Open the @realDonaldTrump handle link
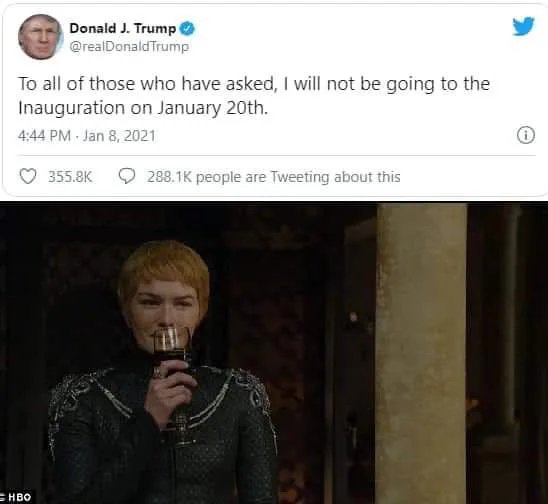Image resolution: width=548 pixels, height=504 pixels. pyautogui.click(x=130, y=46)
